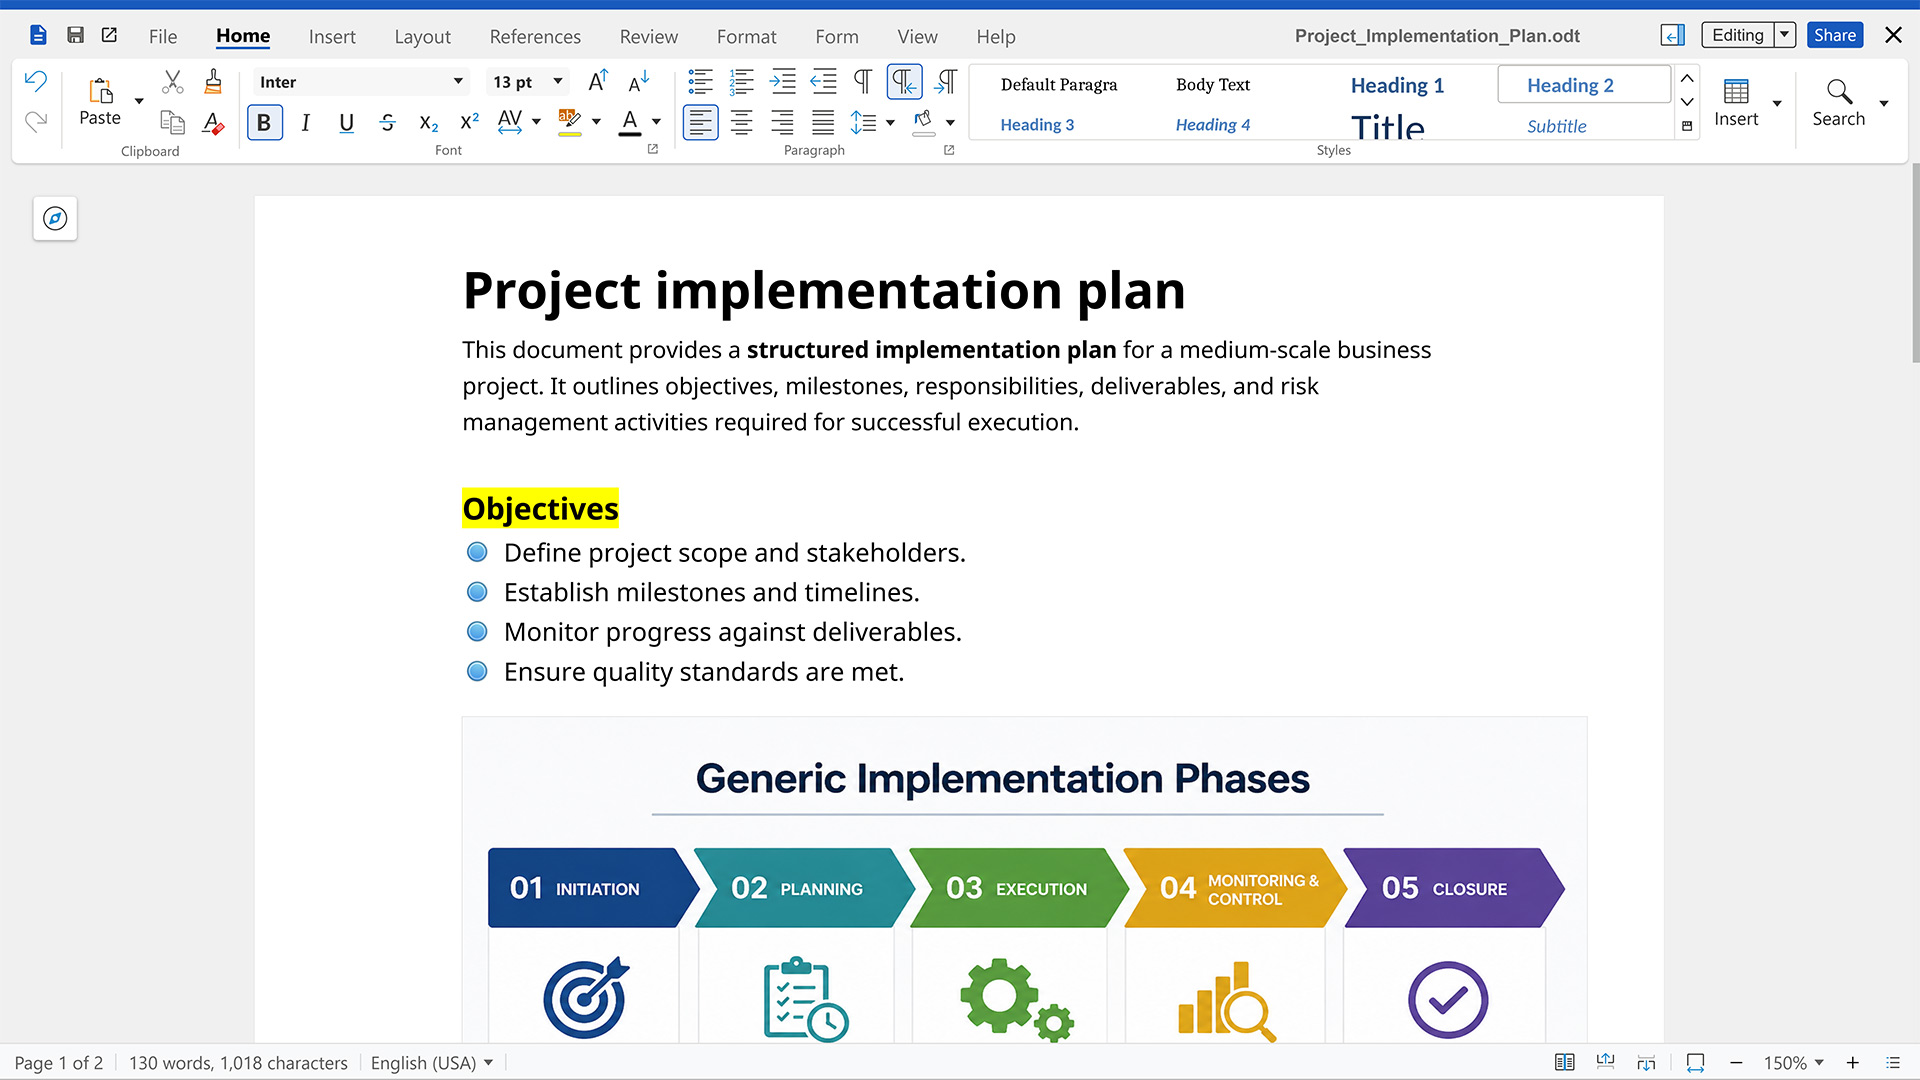This screenshot has height=1080, width=1920.
Task: Open the Navigator compass icon
Action: 55,219
